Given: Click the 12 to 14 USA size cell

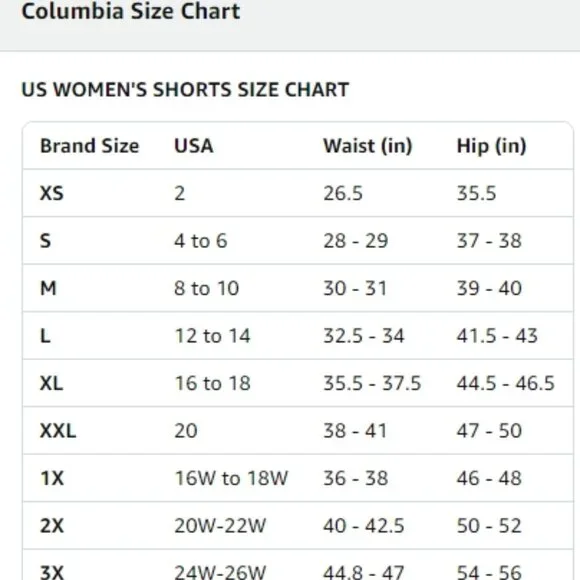Looking at the screenshot, I should tap(212, 336).
